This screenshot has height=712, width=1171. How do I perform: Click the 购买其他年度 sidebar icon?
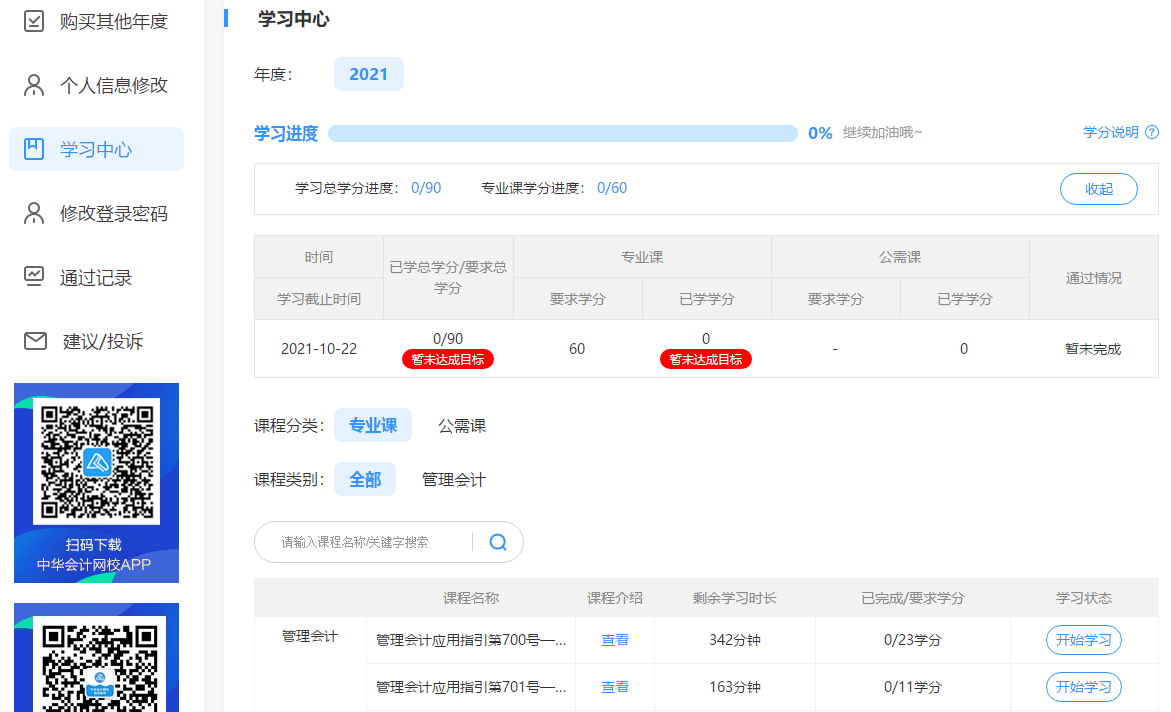point(34,21)
